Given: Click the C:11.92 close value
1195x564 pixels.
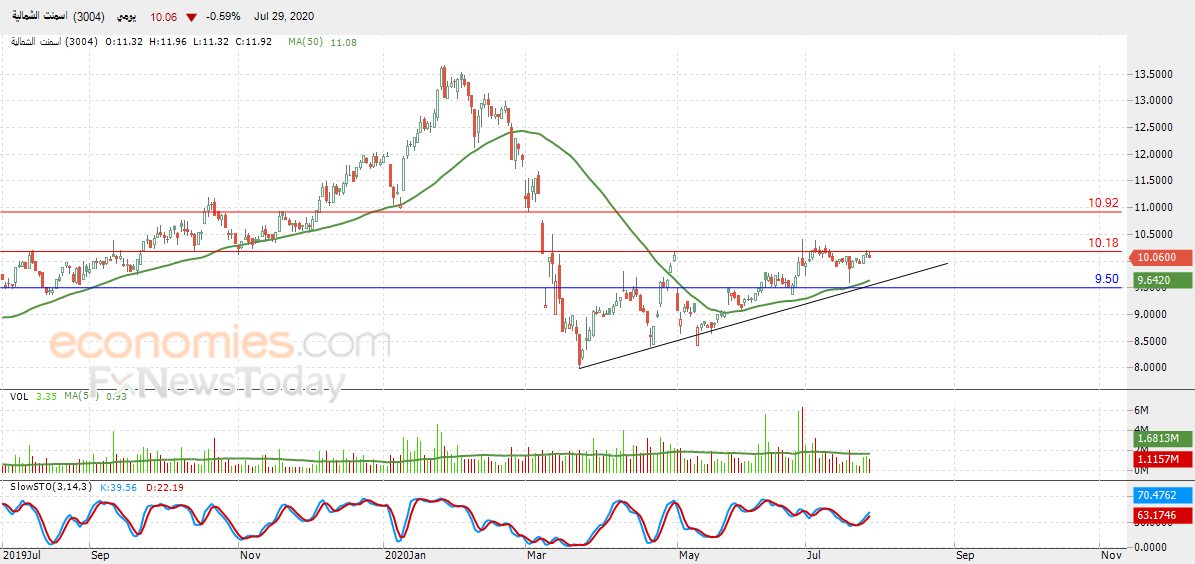Looking at the screenshot, I should click(253, 42).
